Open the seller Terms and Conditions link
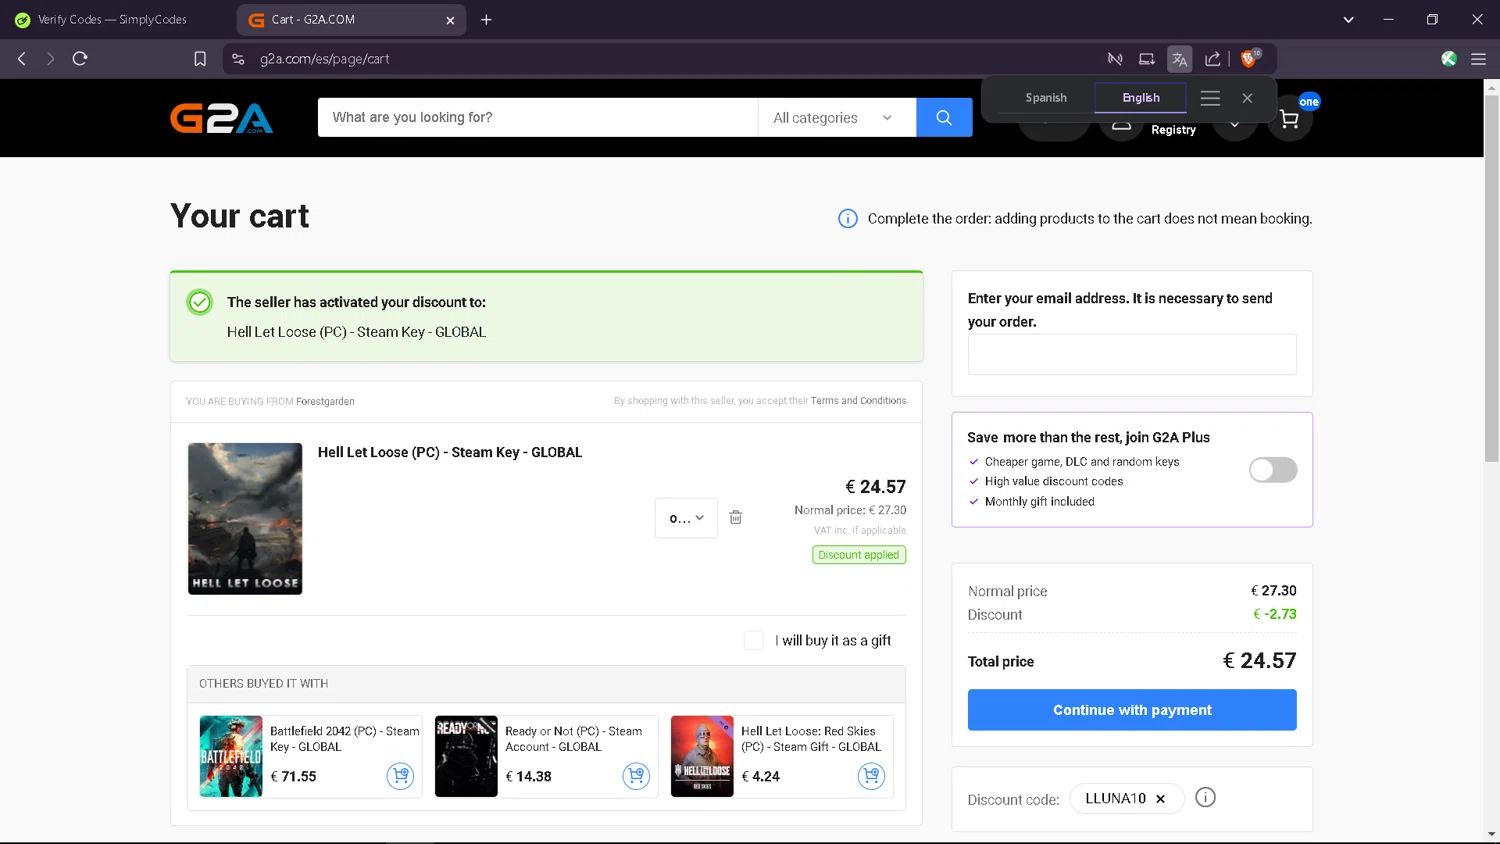The height and width of the screenshot is (844, 1500). tap(858, 401)
